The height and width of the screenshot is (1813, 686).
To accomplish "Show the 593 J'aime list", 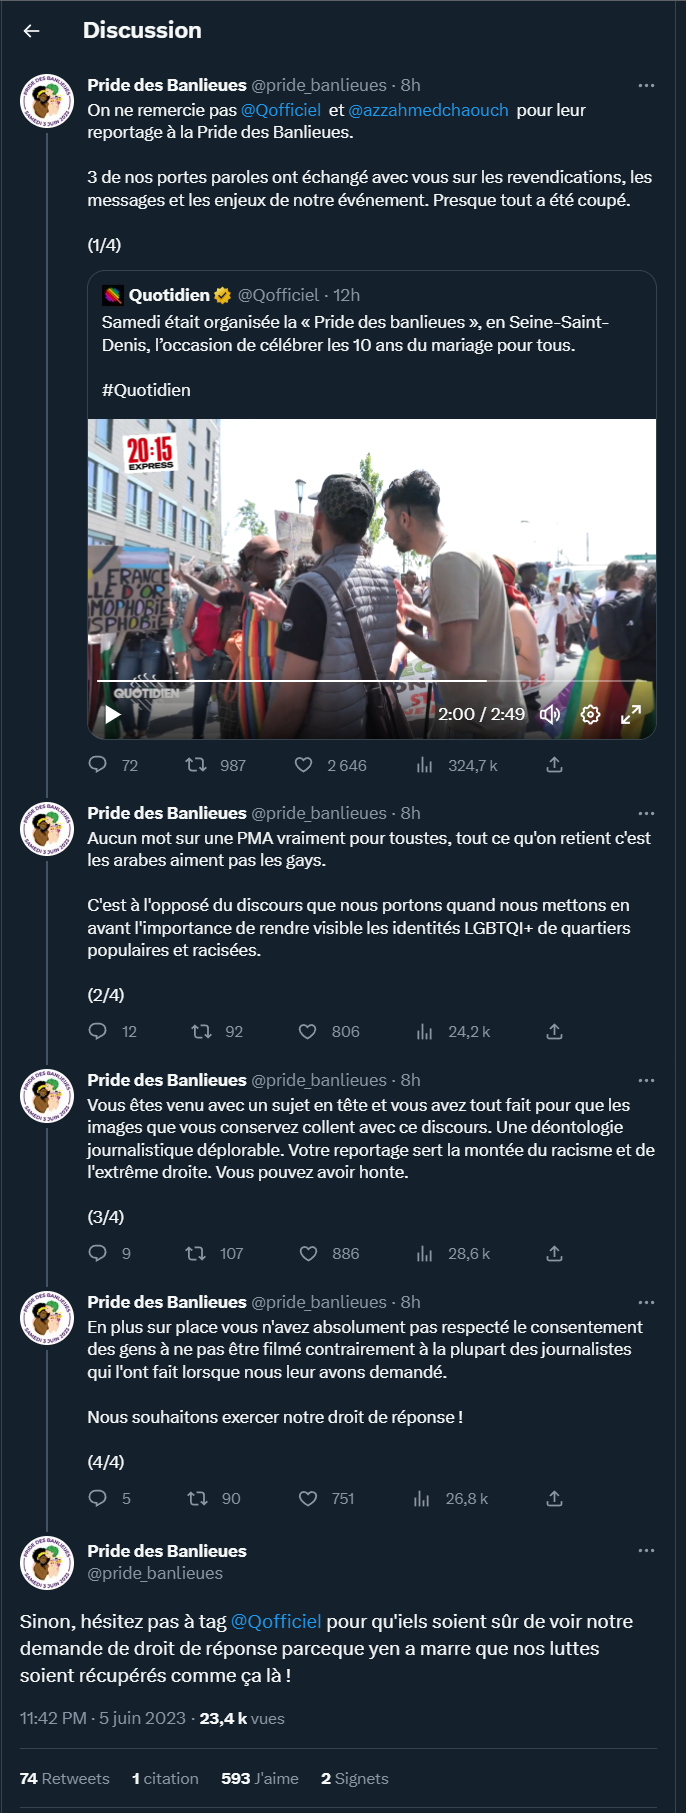I will [260, 1778].
